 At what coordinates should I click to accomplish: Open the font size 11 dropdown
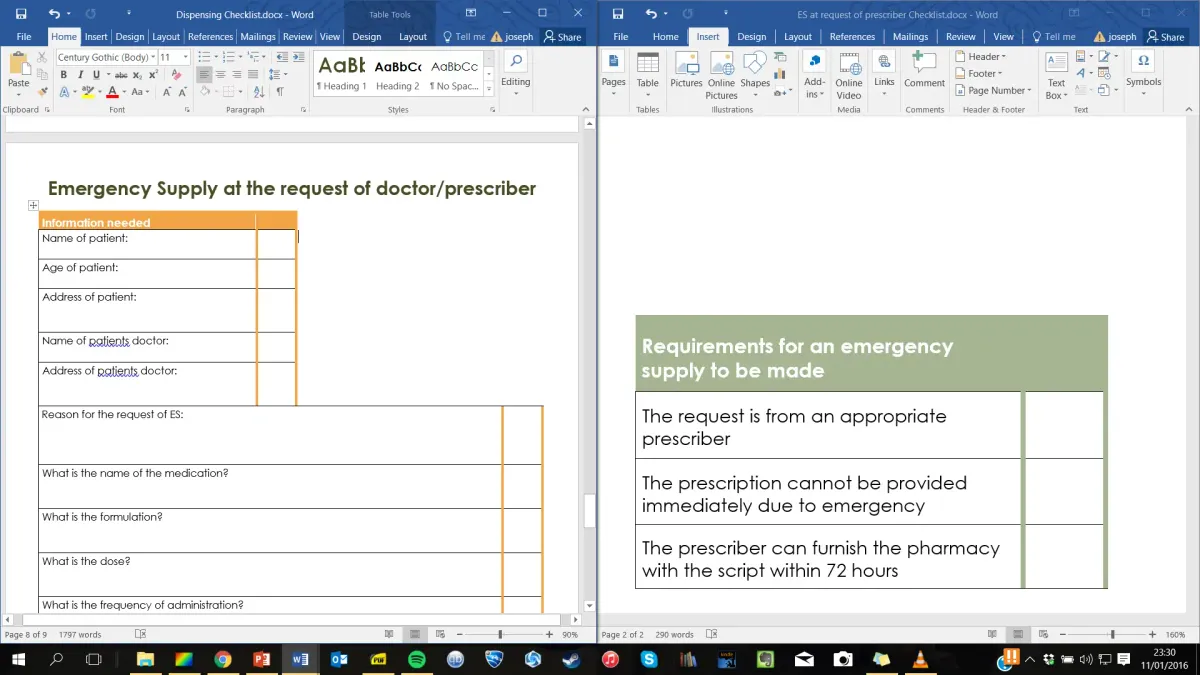(x=185, y=58)
